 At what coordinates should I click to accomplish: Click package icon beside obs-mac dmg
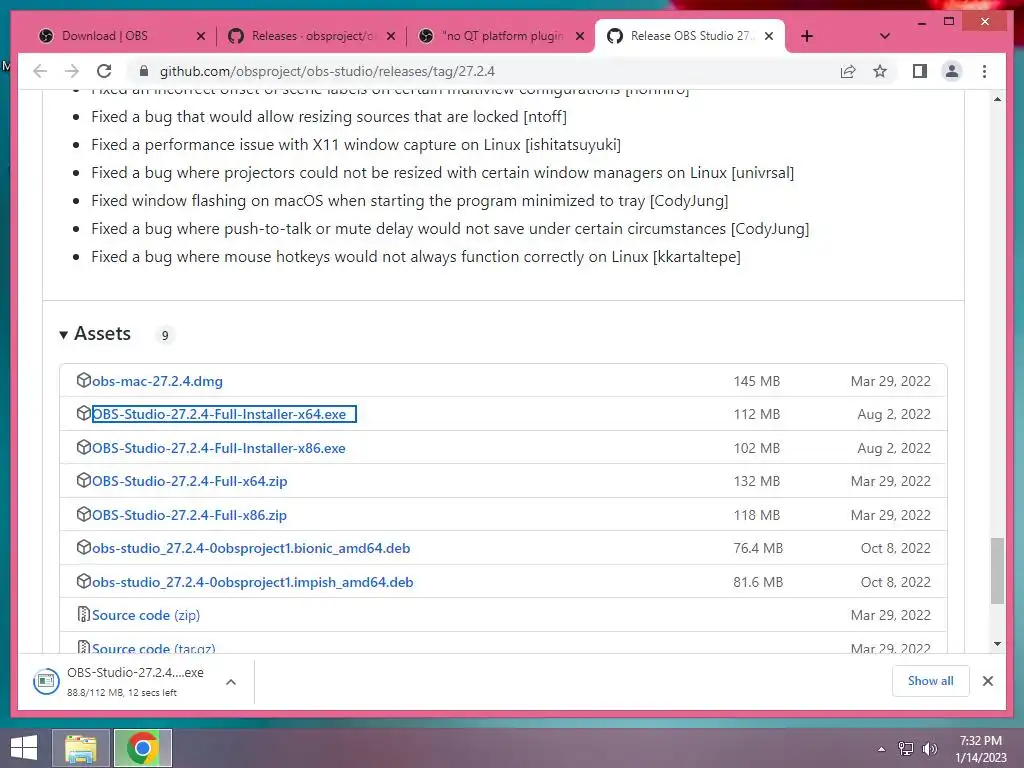[x=84, y=380]
